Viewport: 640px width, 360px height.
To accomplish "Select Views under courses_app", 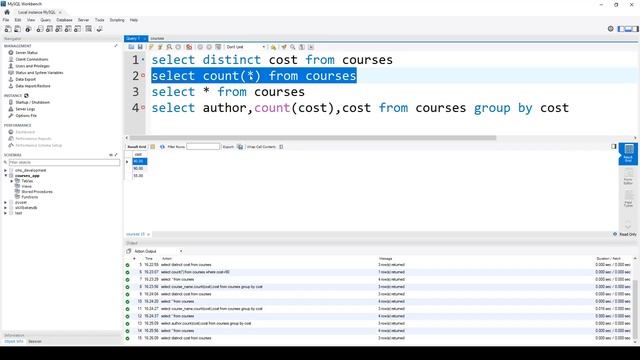I will [x=27, y=186].
